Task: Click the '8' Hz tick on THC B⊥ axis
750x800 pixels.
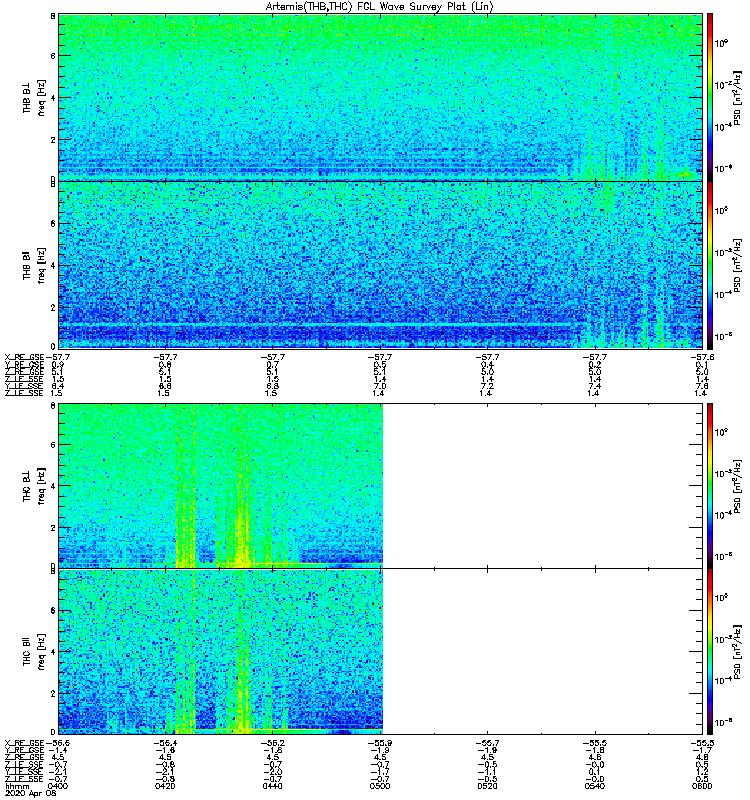Action: 53,406
